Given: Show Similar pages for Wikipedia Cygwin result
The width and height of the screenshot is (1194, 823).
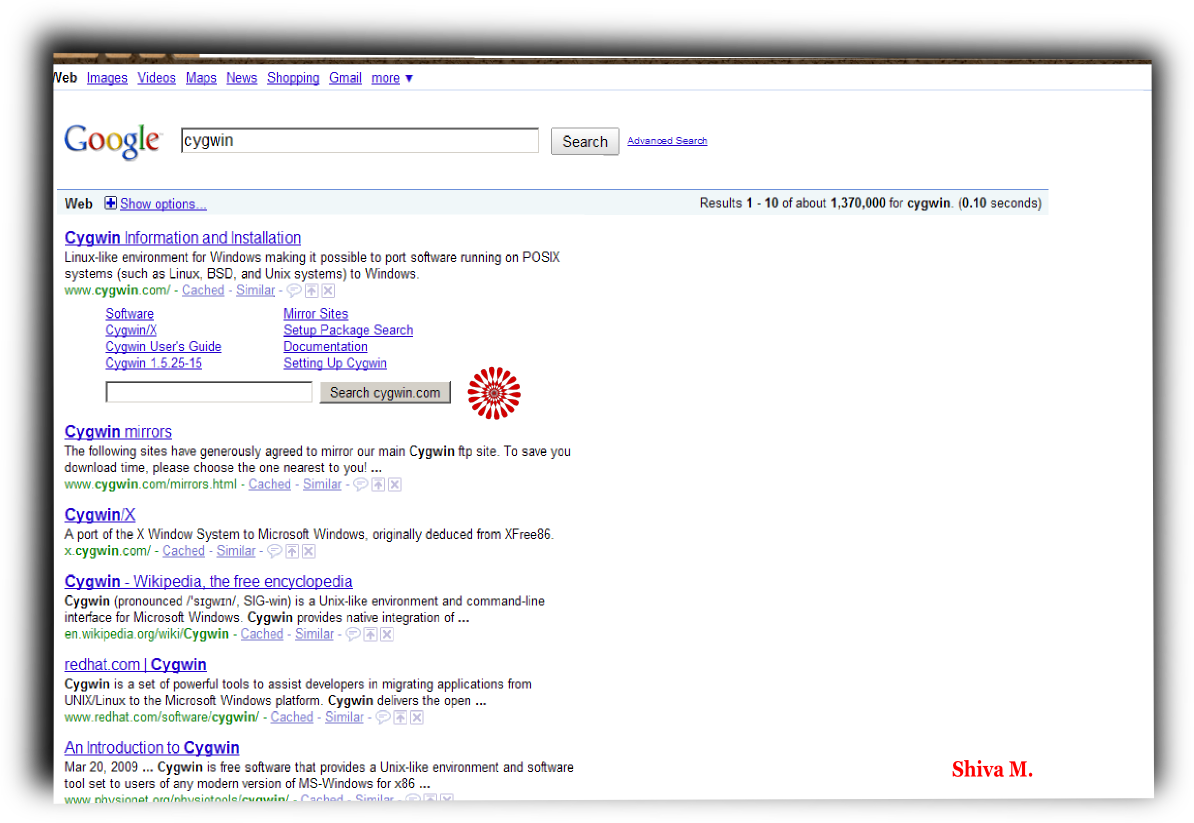Looking at the screenshot, I should pyautogui.click(x=314, y=634).
